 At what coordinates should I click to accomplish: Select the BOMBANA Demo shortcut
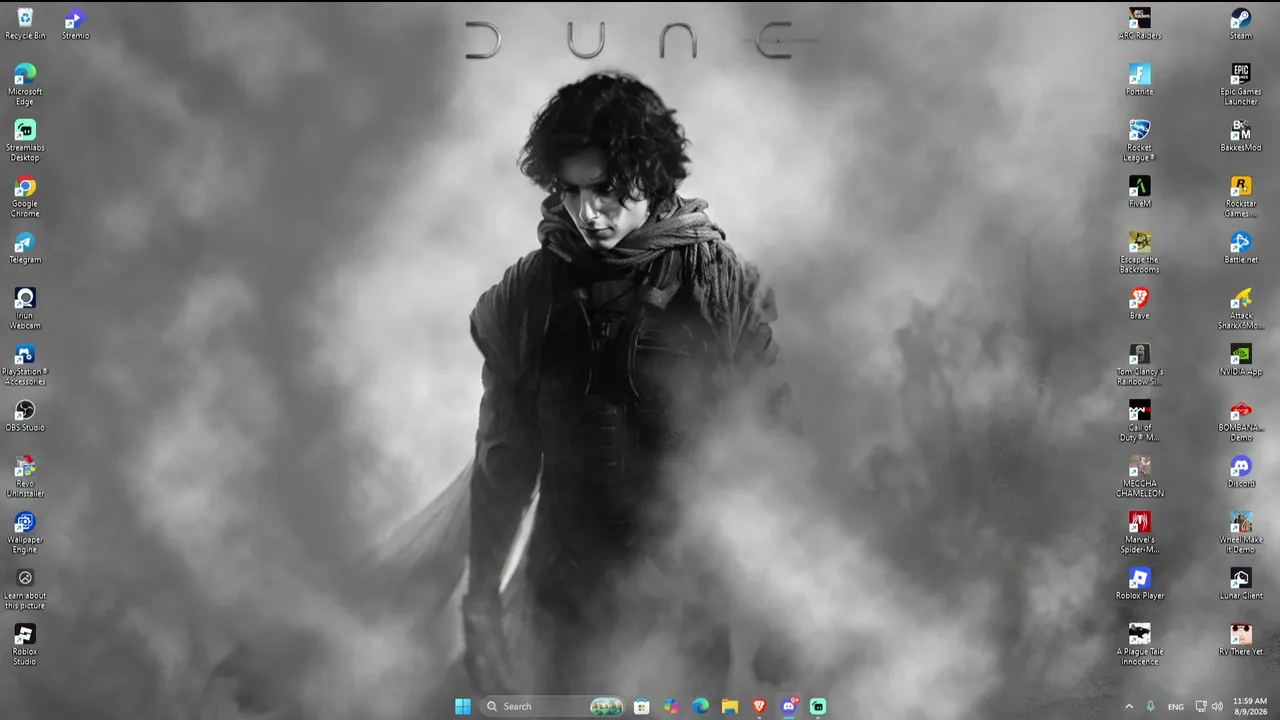click(1241, 421)
